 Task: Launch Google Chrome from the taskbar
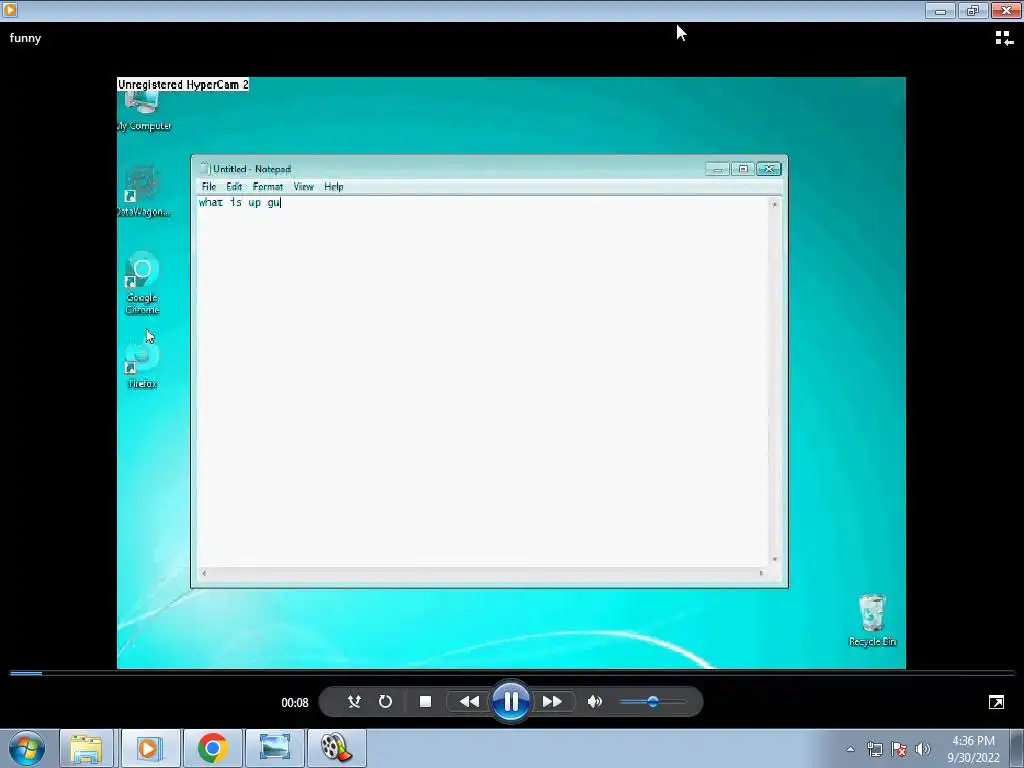213,748
